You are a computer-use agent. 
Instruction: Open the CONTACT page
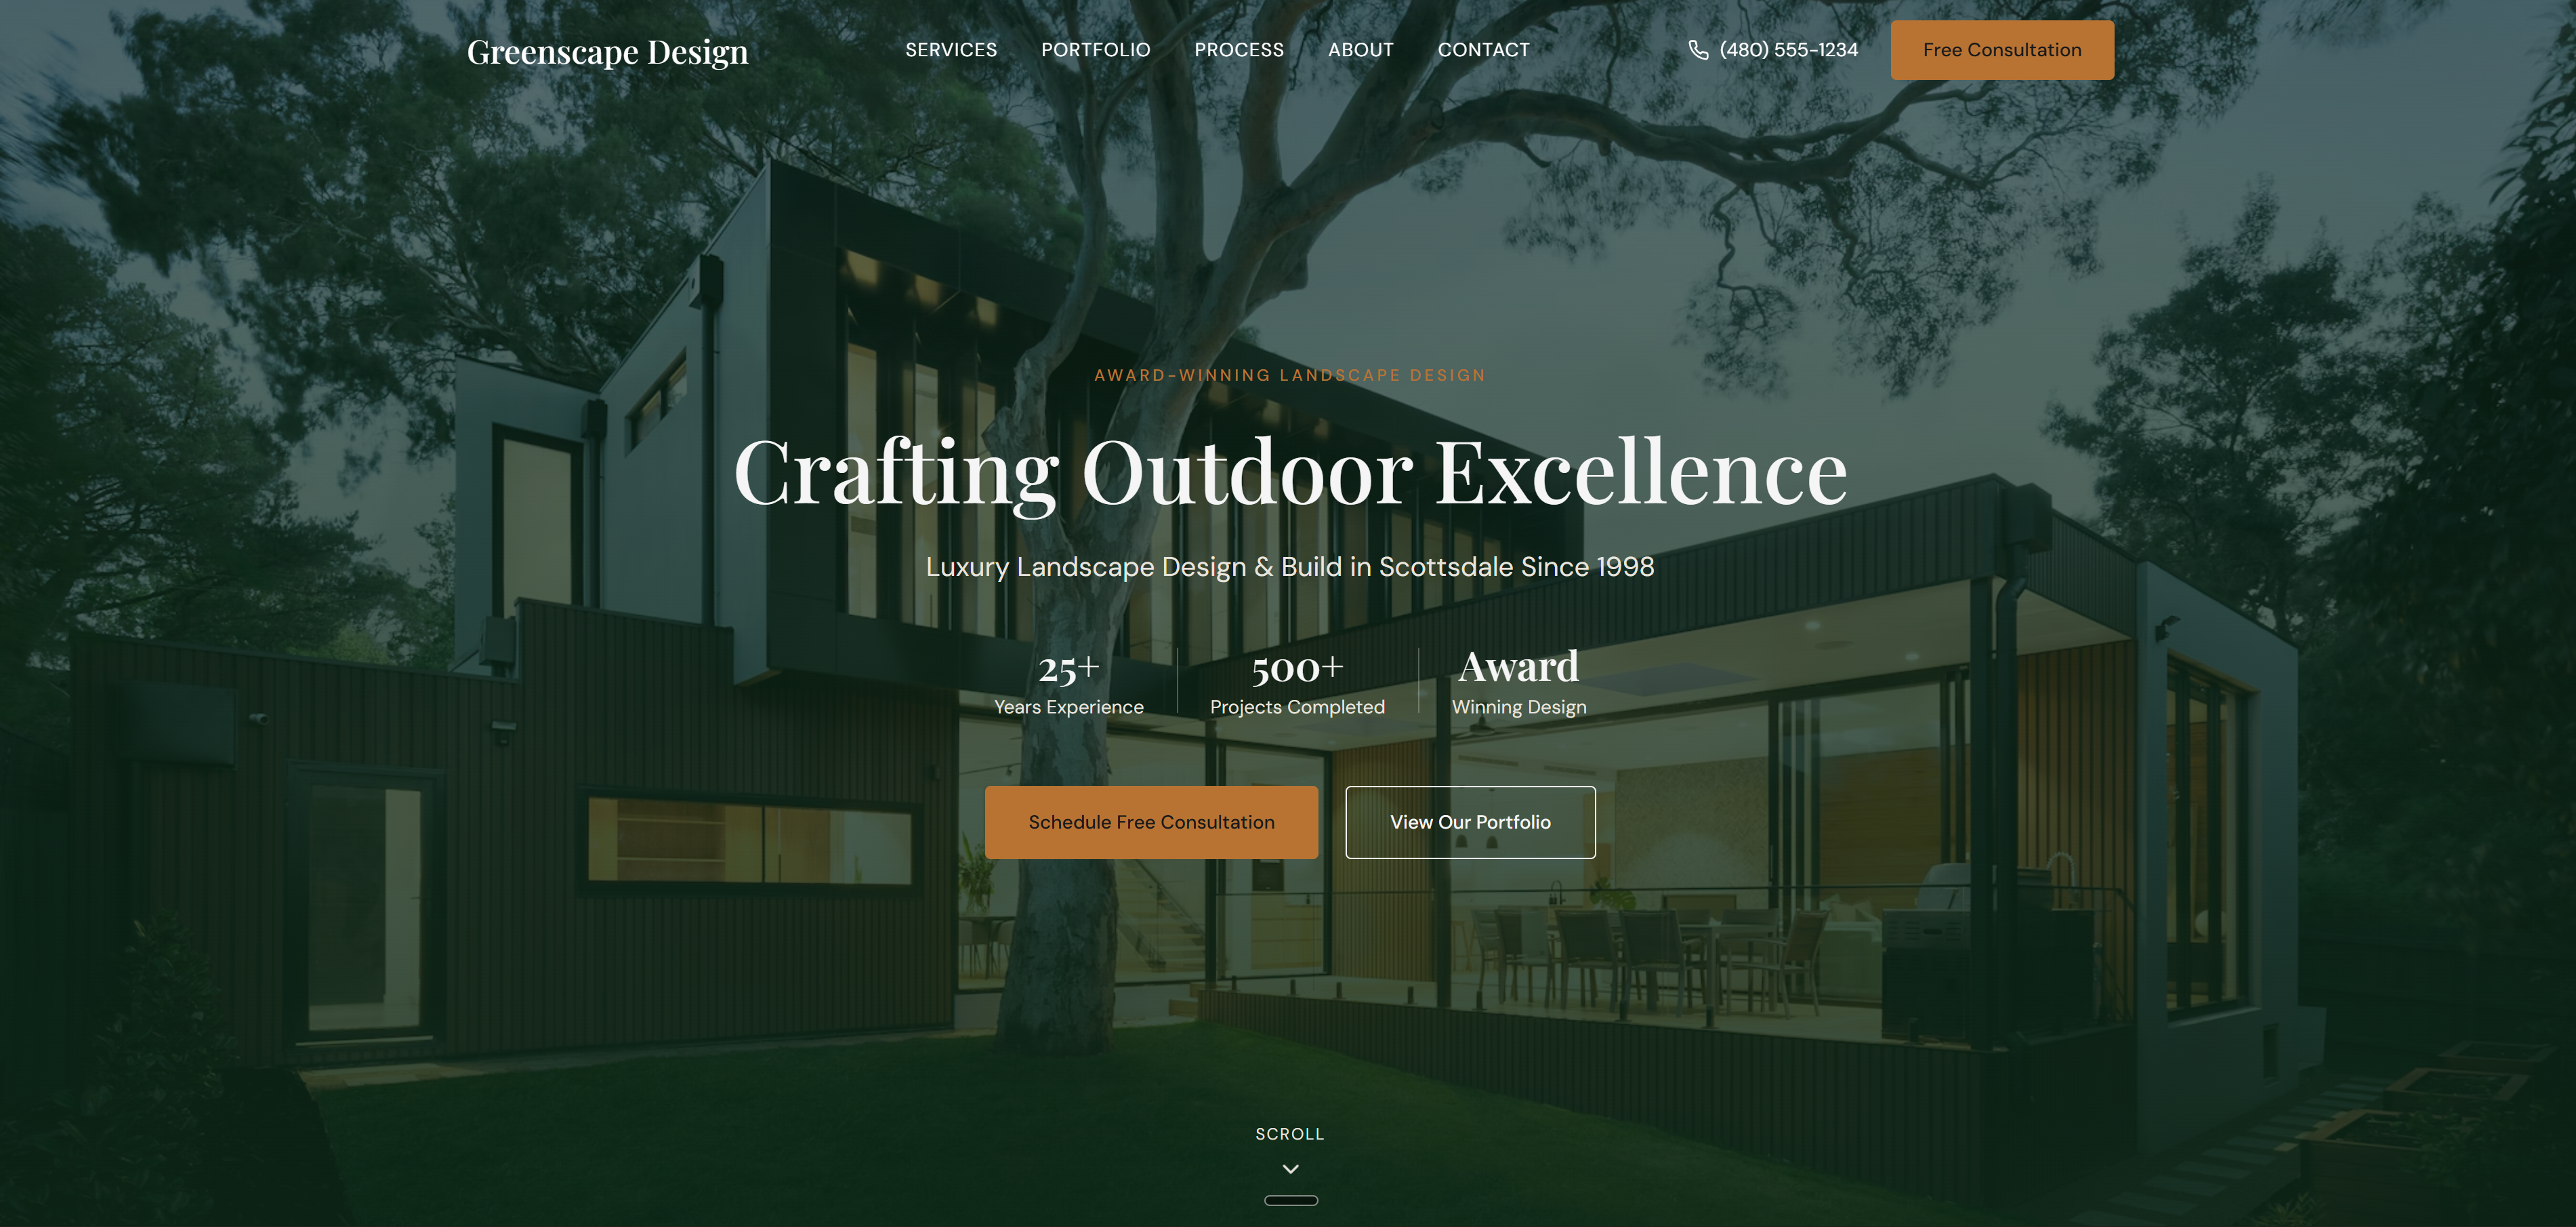(x=1484, y=49)
